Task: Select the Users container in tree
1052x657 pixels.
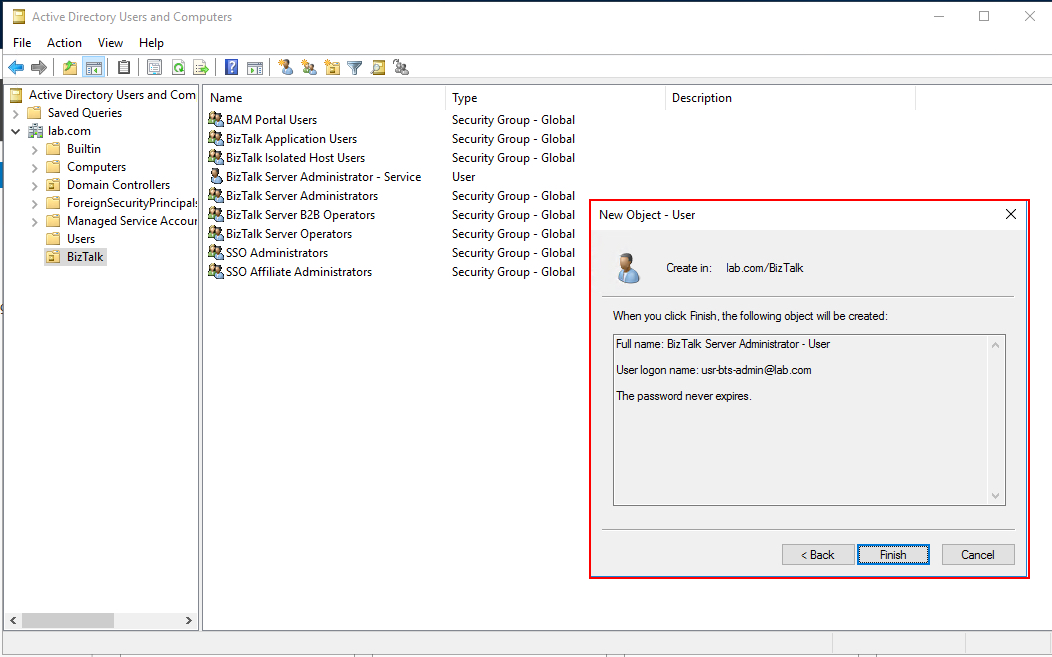Action: (x=81, y=239)
